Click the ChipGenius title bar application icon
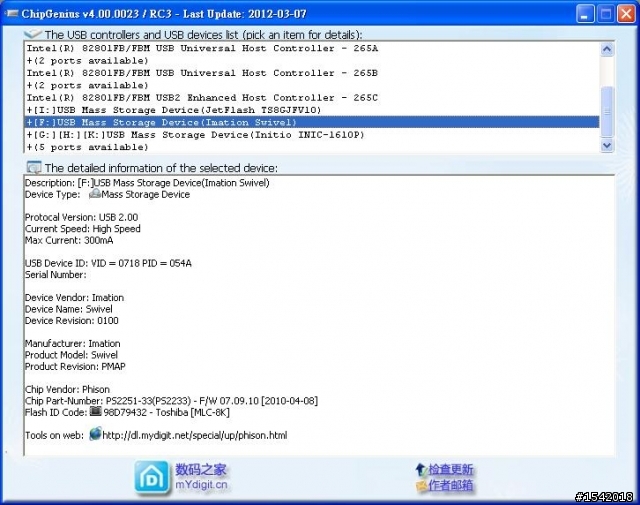This screenshot has height=505, width=640. (x=11, y=13)
